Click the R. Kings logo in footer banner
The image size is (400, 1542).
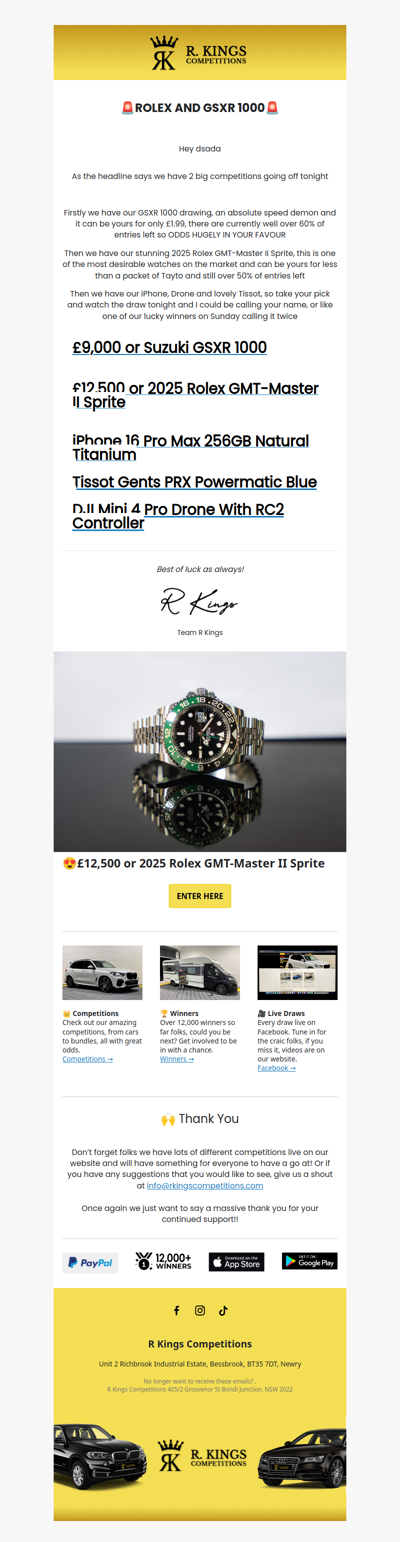(x=200, y=1456)
